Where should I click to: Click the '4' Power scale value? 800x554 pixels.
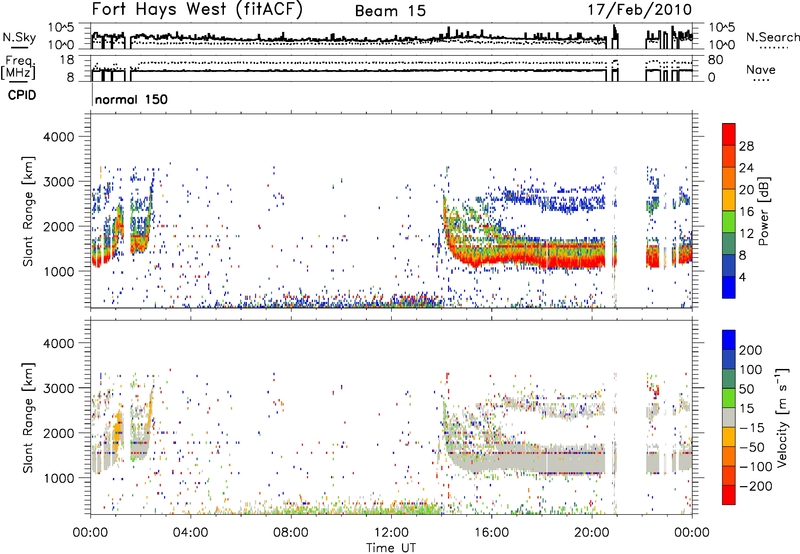tap(742, 277)
